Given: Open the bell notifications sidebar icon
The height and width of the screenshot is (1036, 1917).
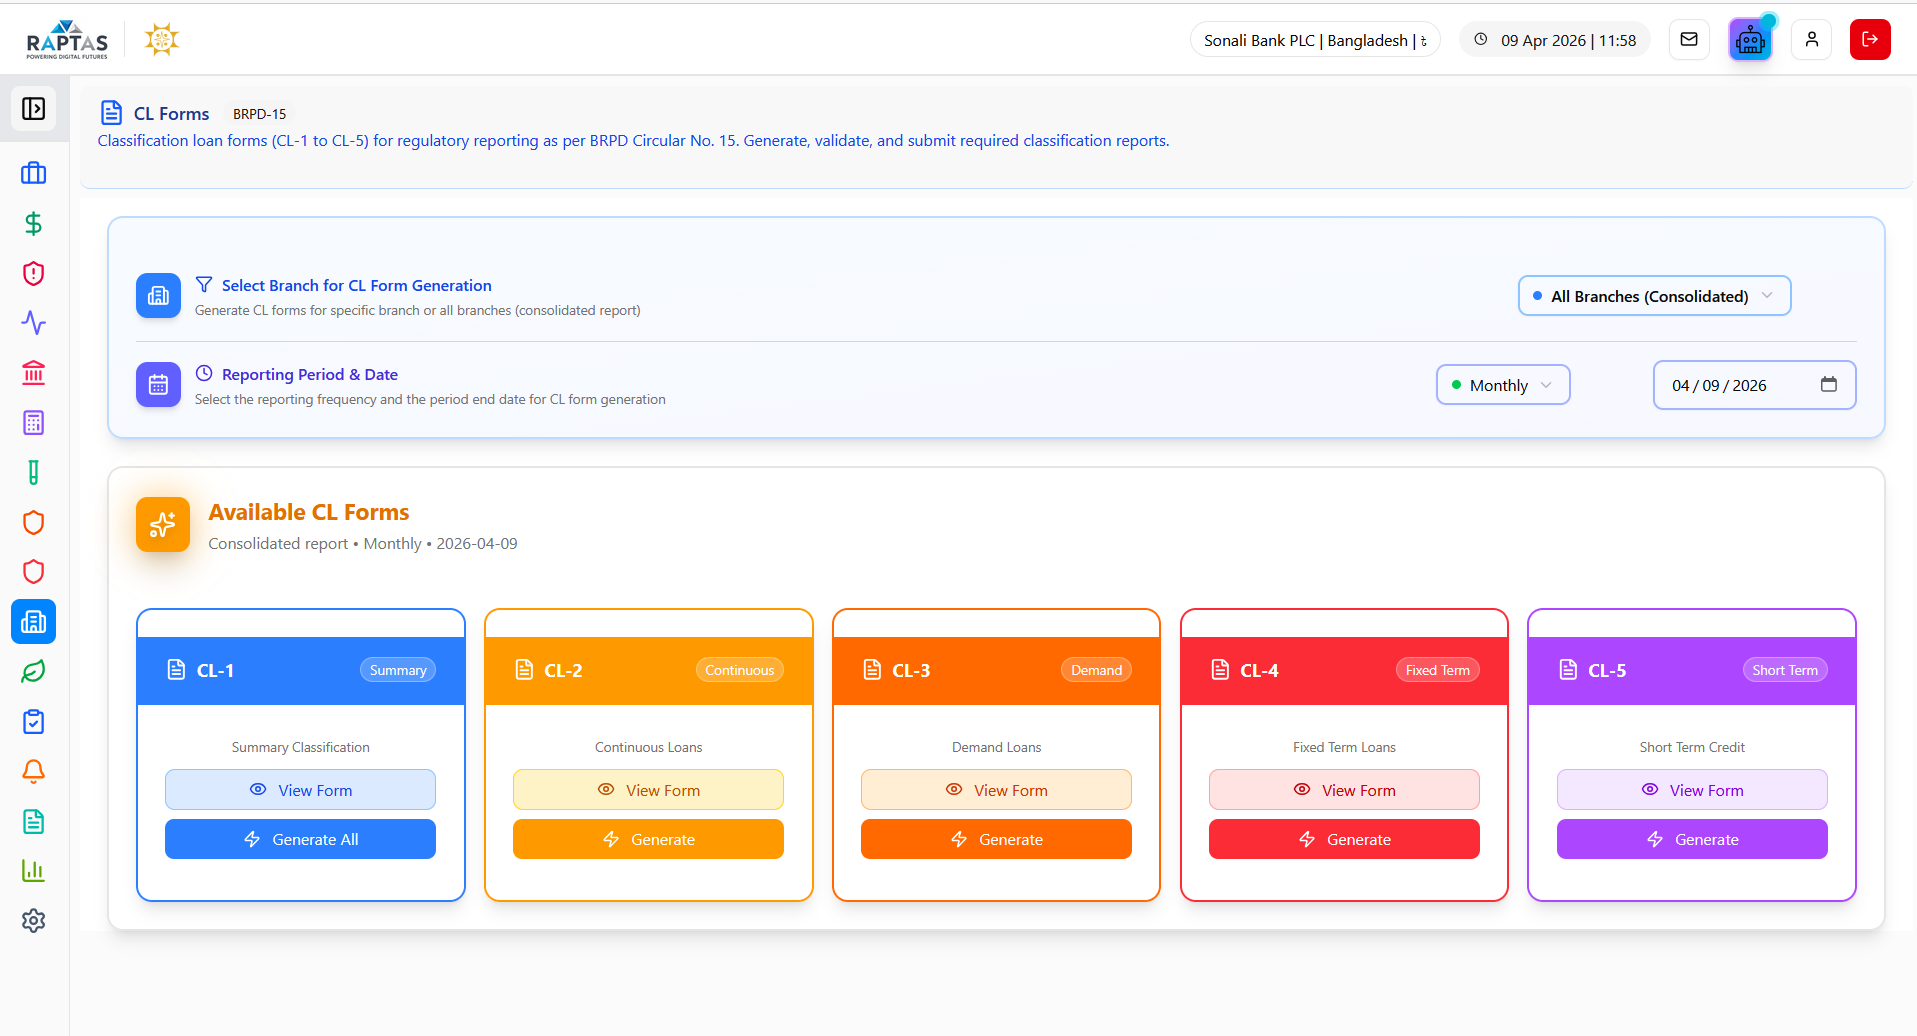Looking at the screenshot, I should pyautogui.click(x=33, y=771).
